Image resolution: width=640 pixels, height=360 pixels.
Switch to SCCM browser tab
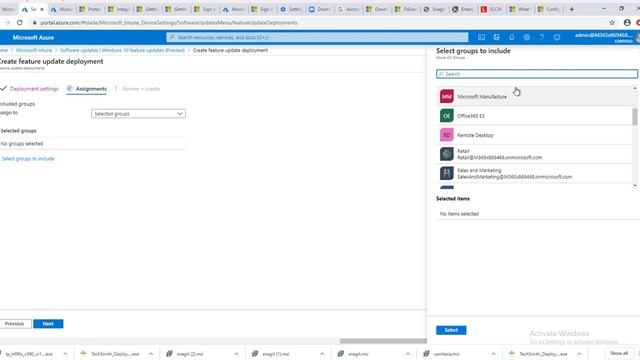click(491, 9)
